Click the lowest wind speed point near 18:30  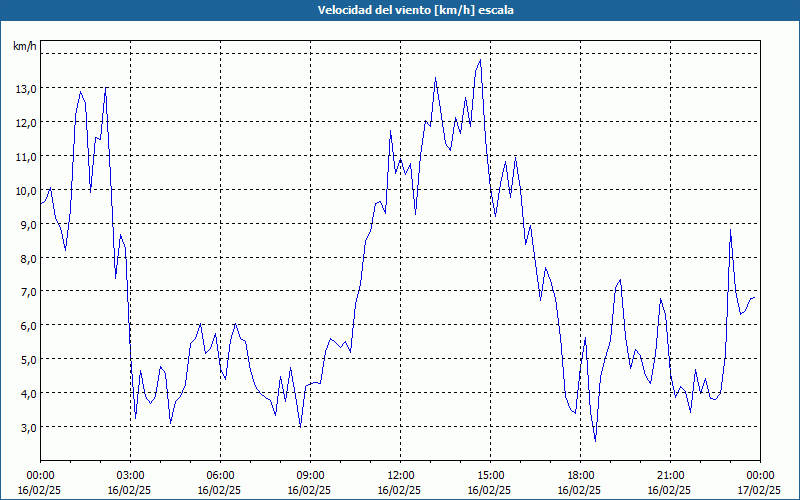pos(595,441)
